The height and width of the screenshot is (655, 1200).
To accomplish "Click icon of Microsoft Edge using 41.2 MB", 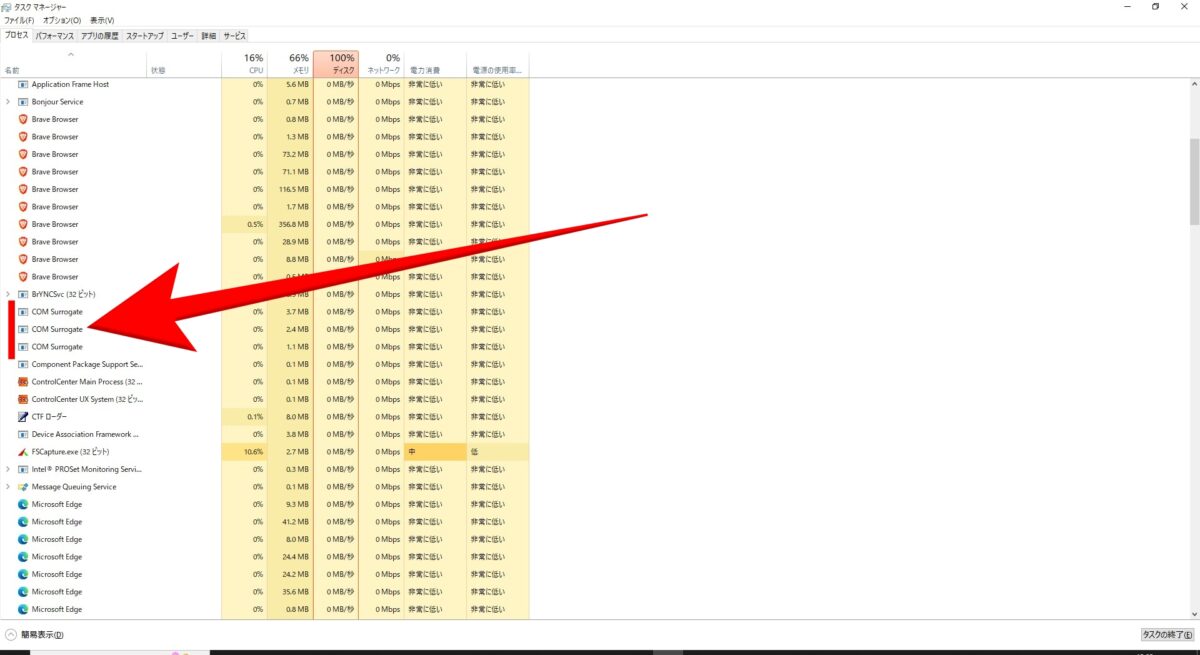I will (23, 522).
